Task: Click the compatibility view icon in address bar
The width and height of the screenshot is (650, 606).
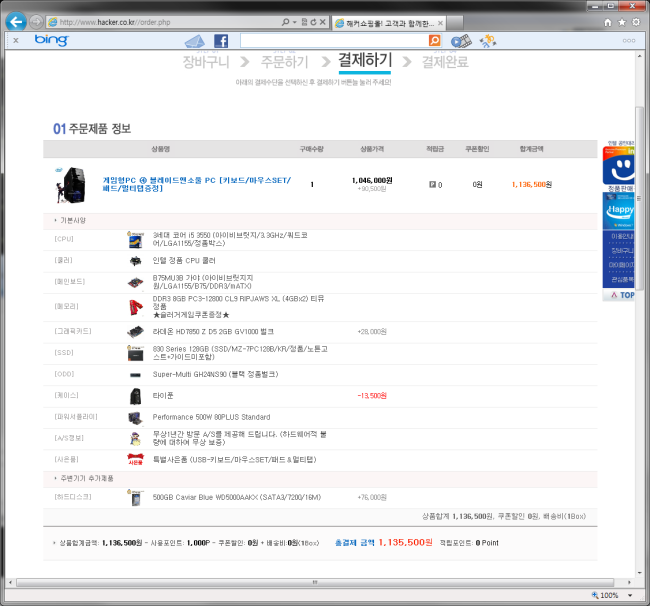Action: pyautogui.click(x=304, y=22)
